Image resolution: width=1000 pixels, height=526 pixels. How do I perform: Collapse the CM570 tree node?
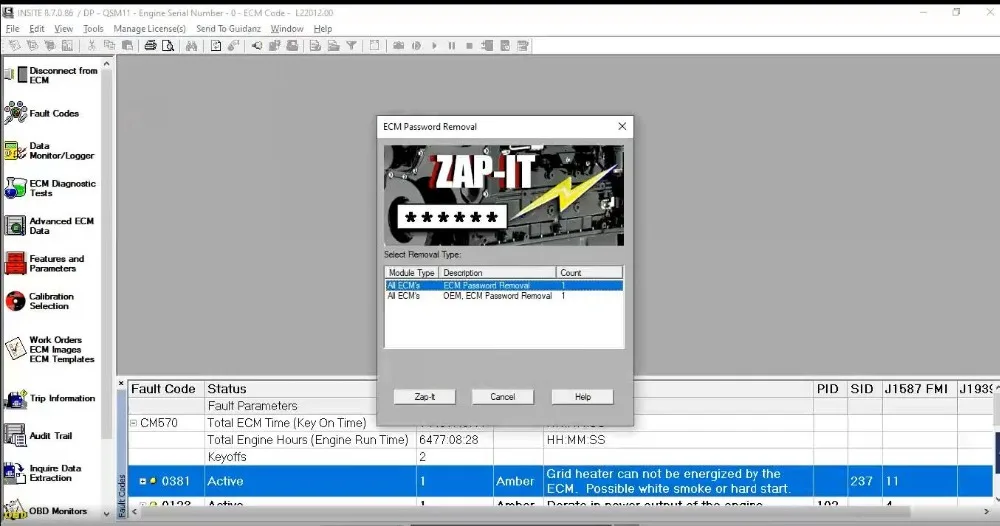point(133,423)
